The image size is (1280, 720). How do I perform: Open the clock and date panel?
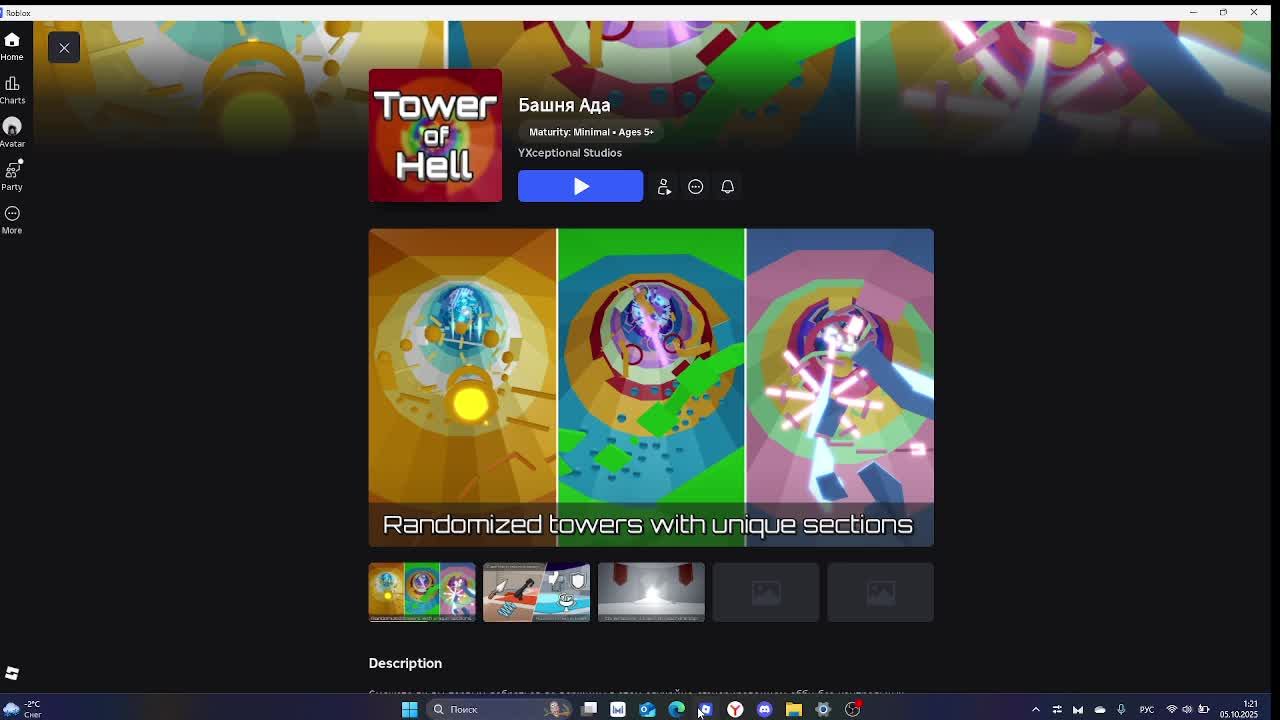[x=1238, y=709]
